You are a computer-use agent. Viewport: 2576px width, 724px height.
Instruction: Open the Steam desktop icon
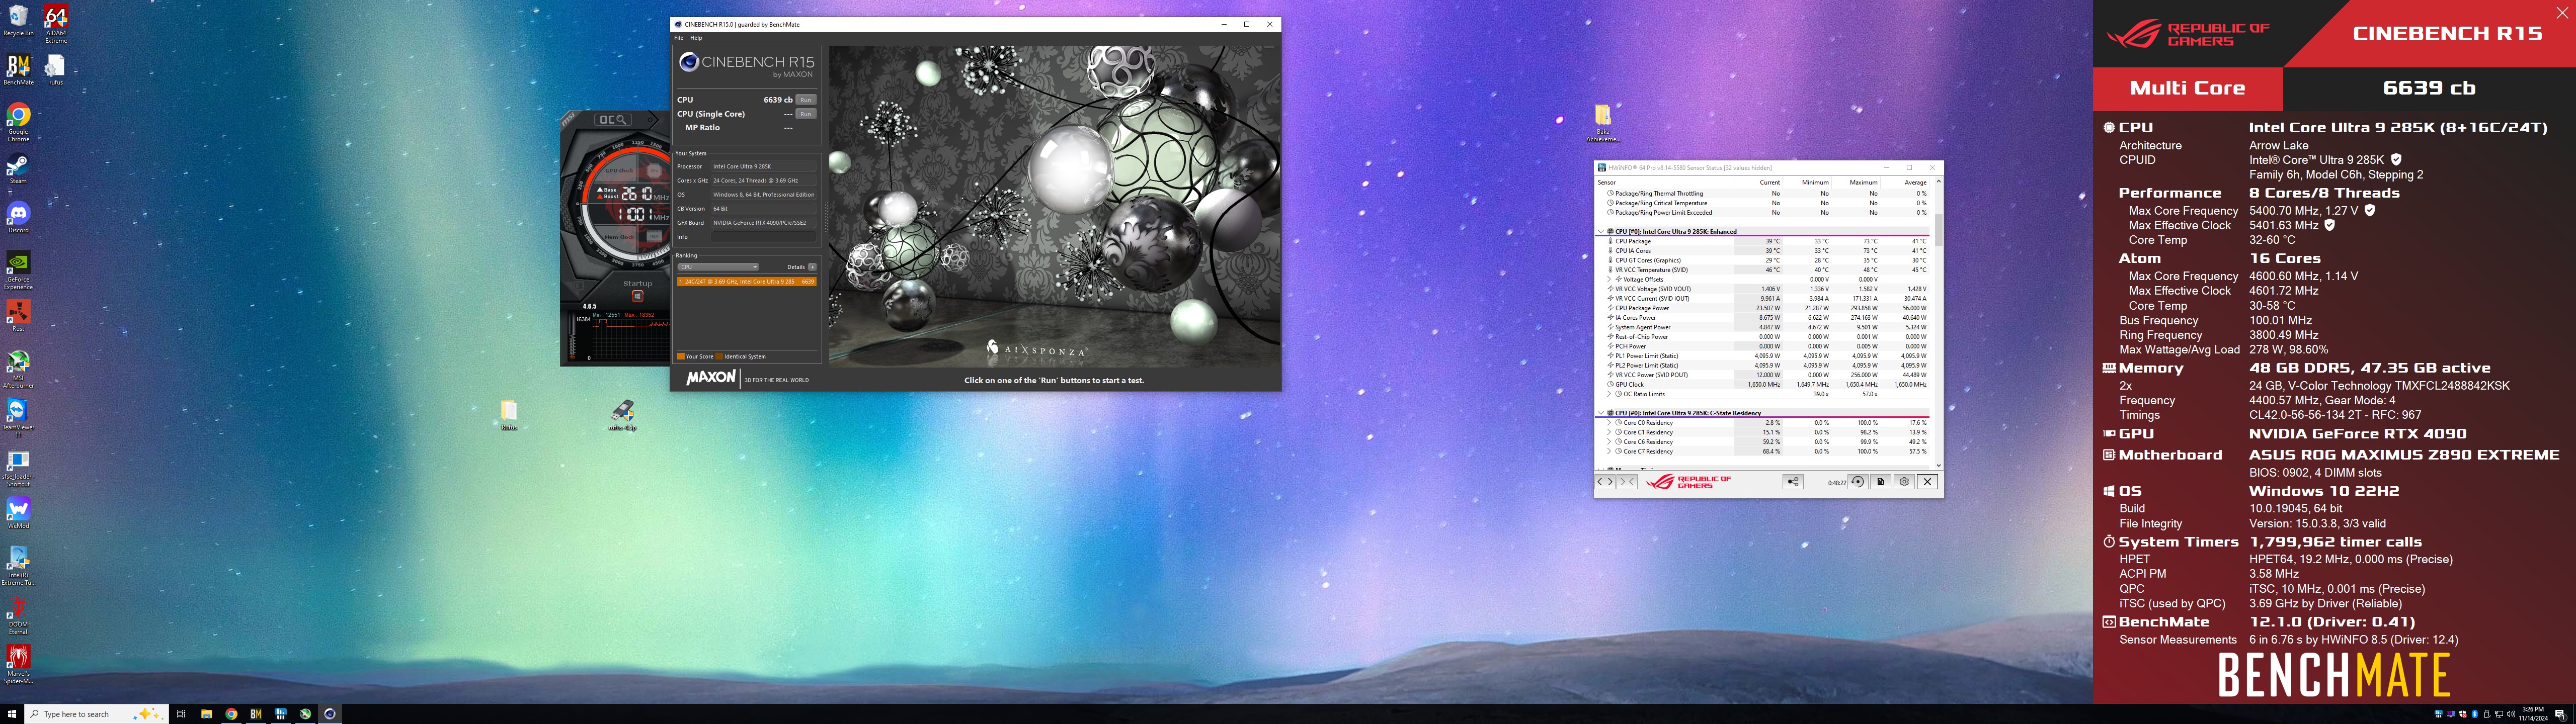tap(18, 168)
